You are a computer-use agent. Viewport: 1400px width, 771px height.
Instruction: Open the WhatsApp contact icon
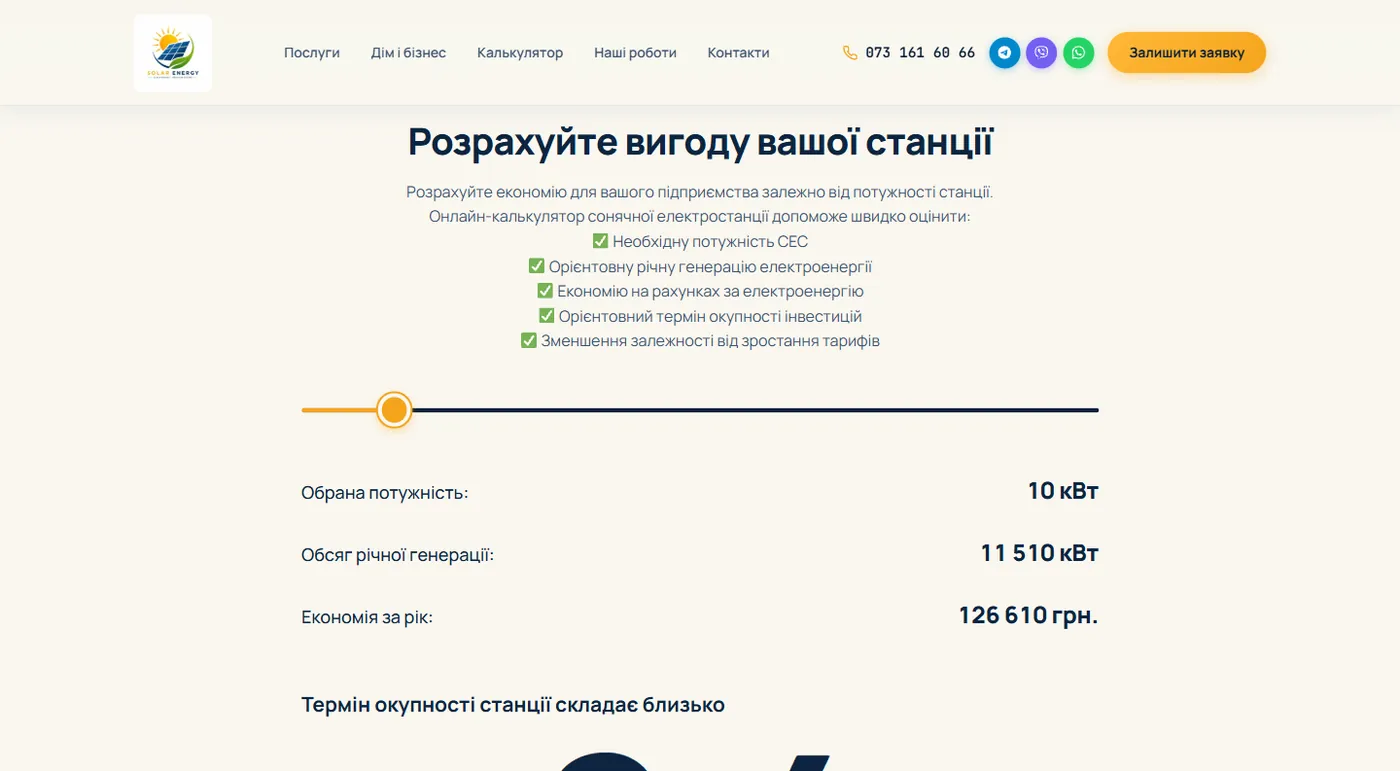tap(1079, 53)
